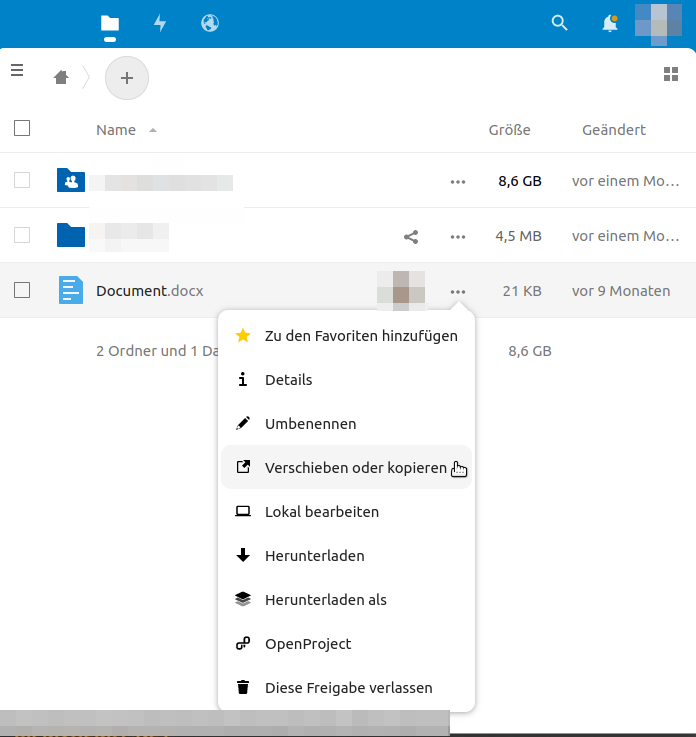Check the first shared folder checkbox
This screenshot has height=737, width=696.
(22, 180)
